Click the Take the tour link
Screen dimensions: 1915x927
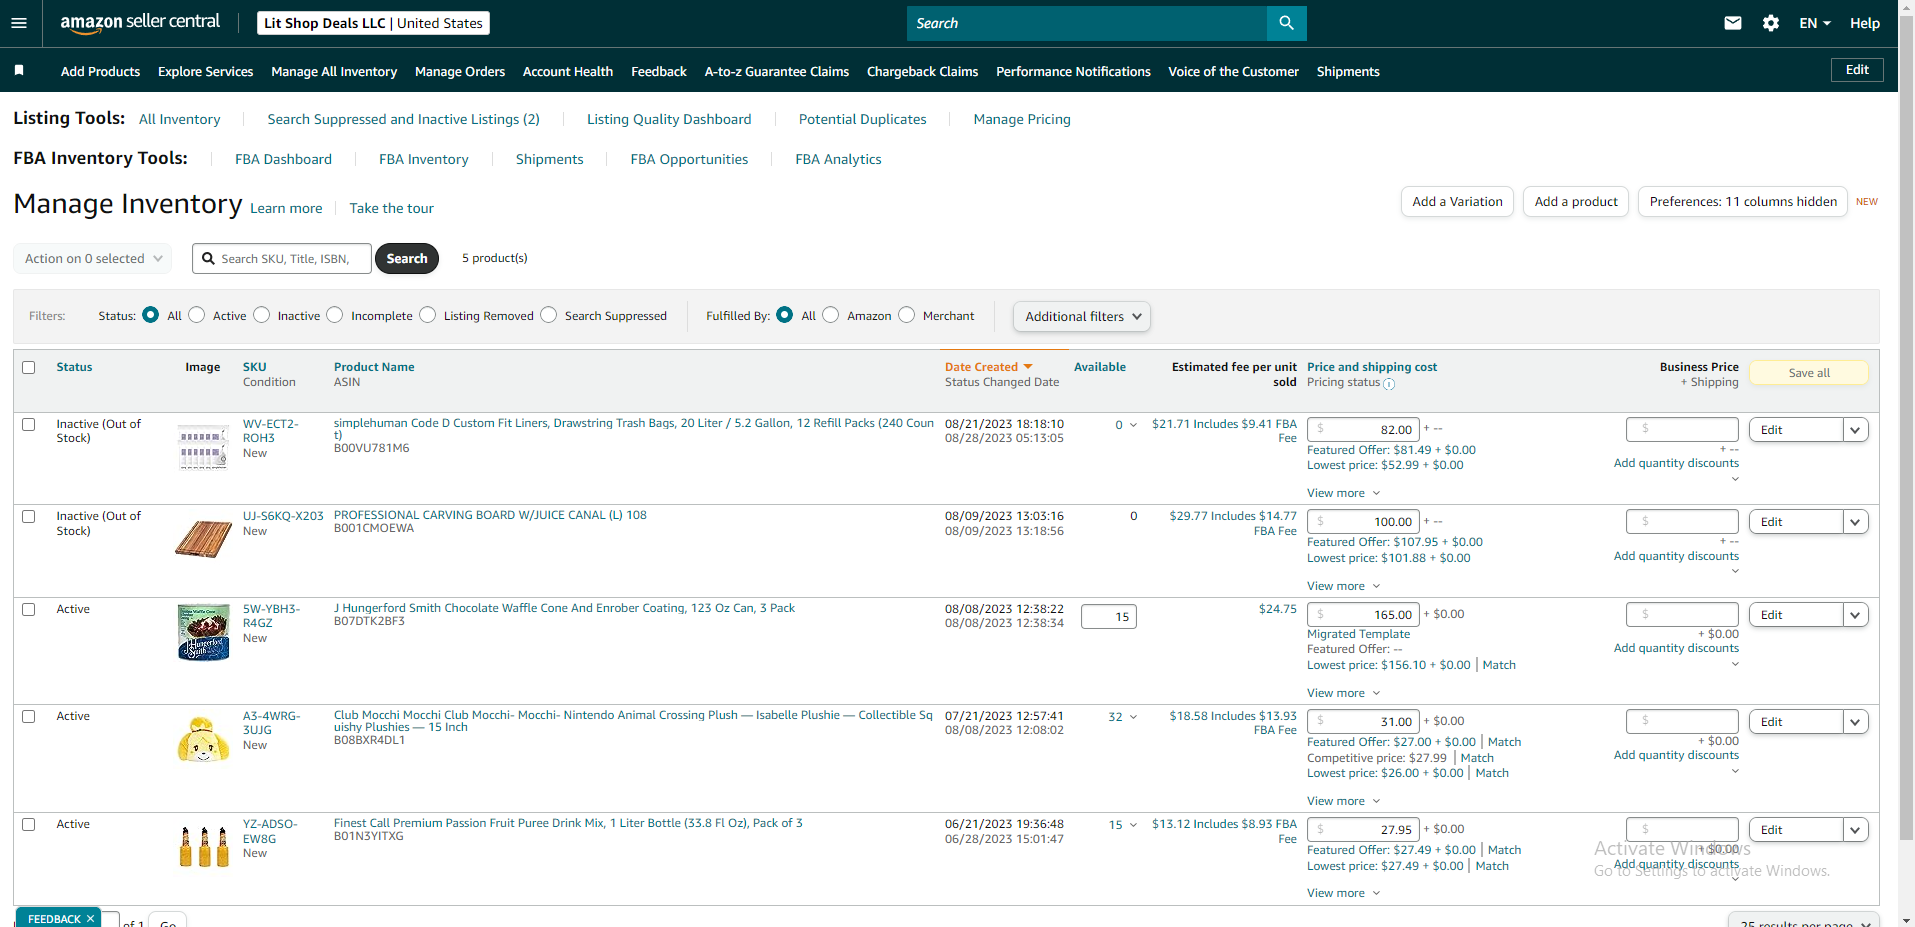click(391, 208)
